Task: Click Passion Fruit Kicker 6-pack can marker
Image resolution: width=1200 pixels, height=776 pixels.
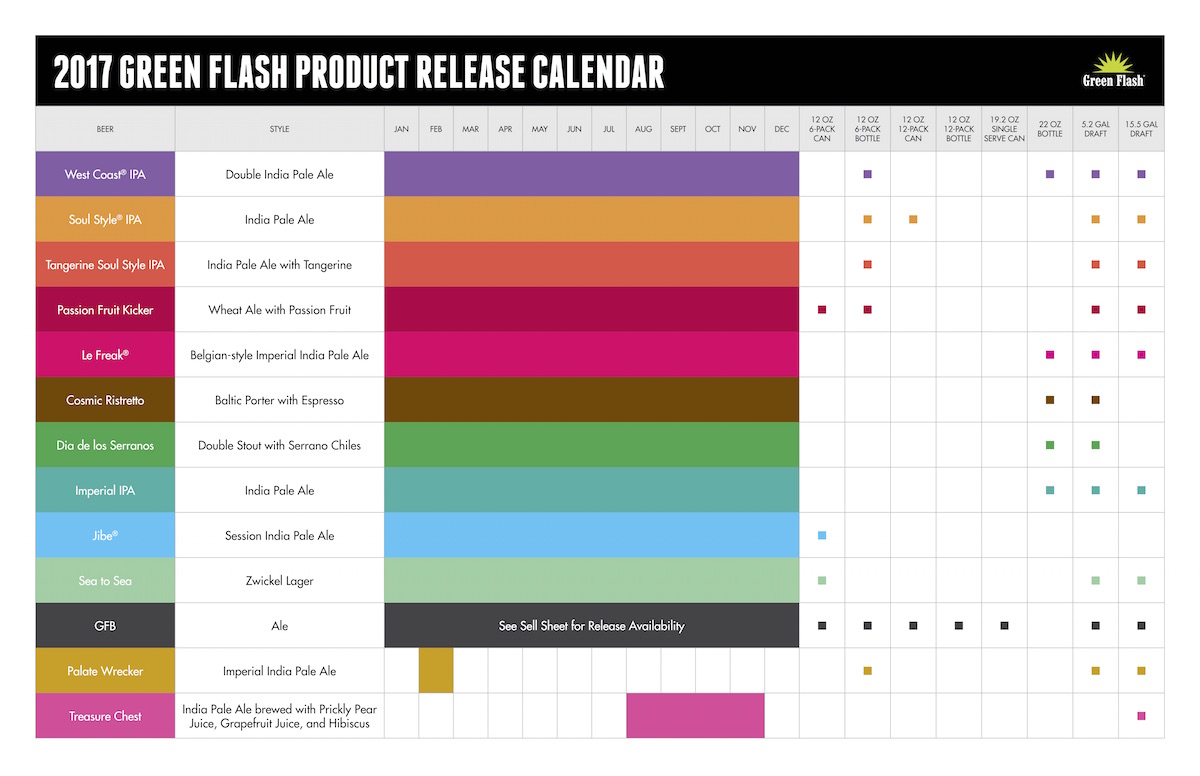Action: point(822,310)
